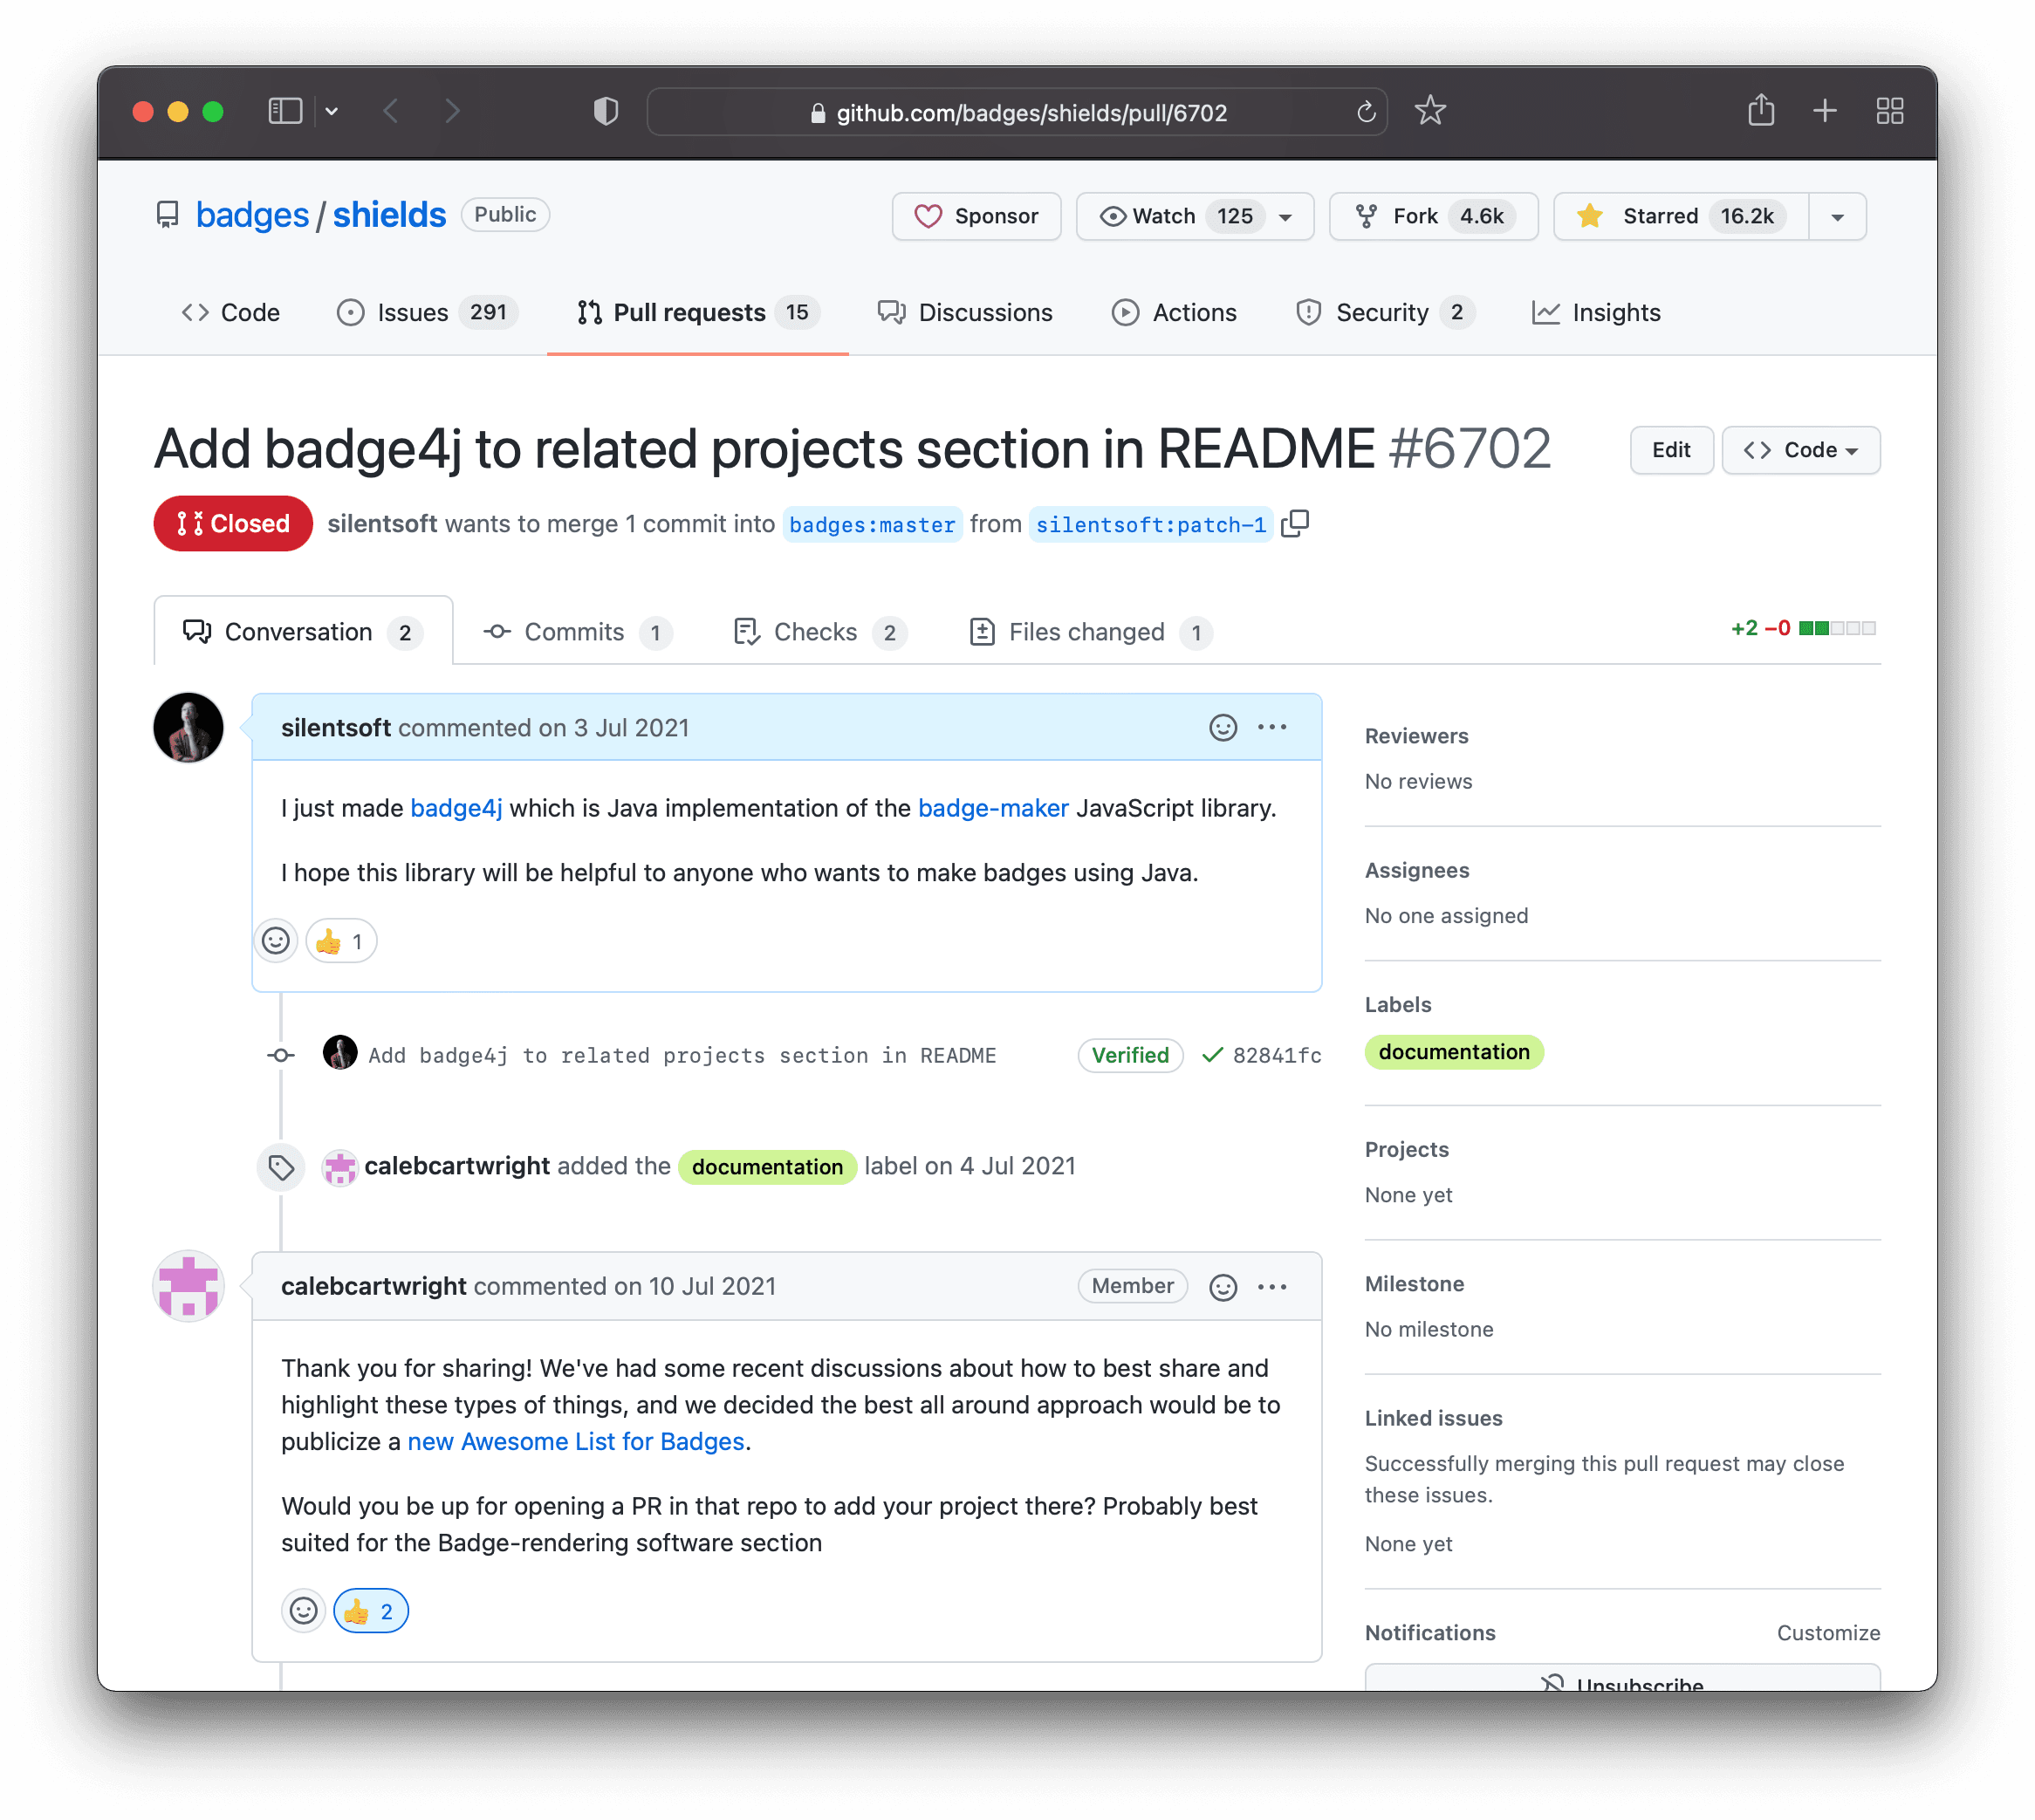Open the Actions tab
The width and height of the screenshot is (2035, 1820).
1174,312
